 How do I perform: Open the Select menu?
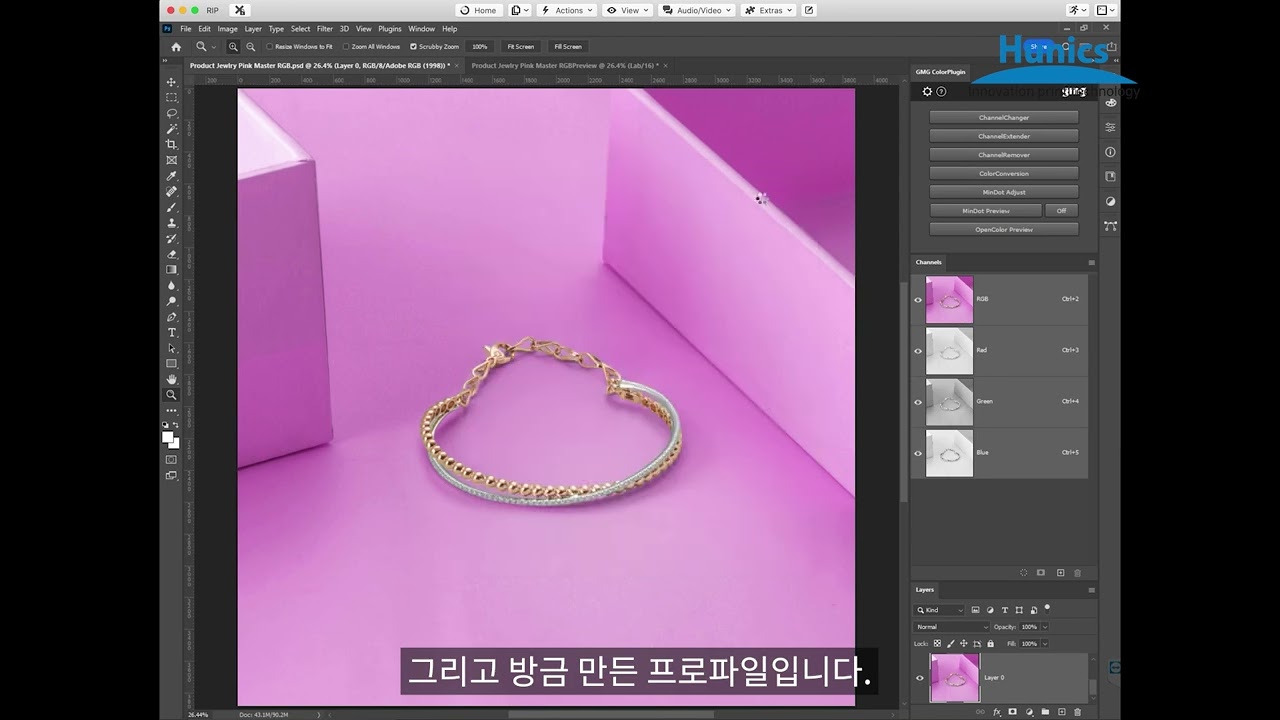tap(301, 29)
